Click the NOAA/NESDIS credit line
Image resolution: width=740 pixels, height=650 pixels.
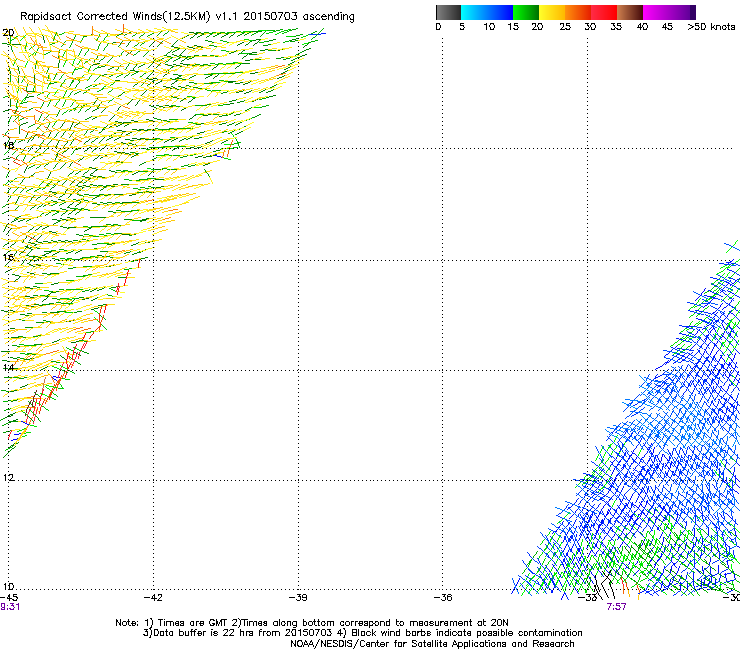(432, 644)
